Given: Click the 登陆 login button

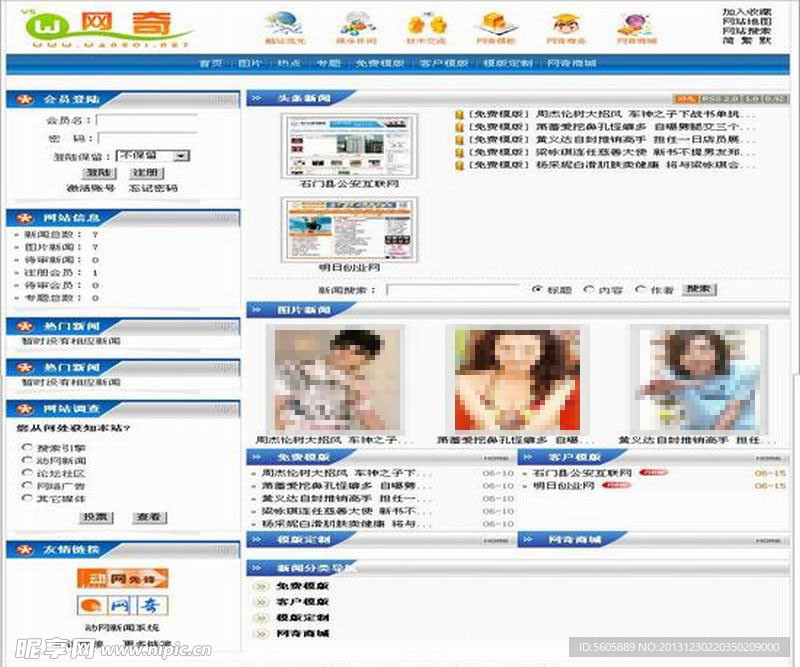Looking at the screenshot, I should tap(97, 172).
